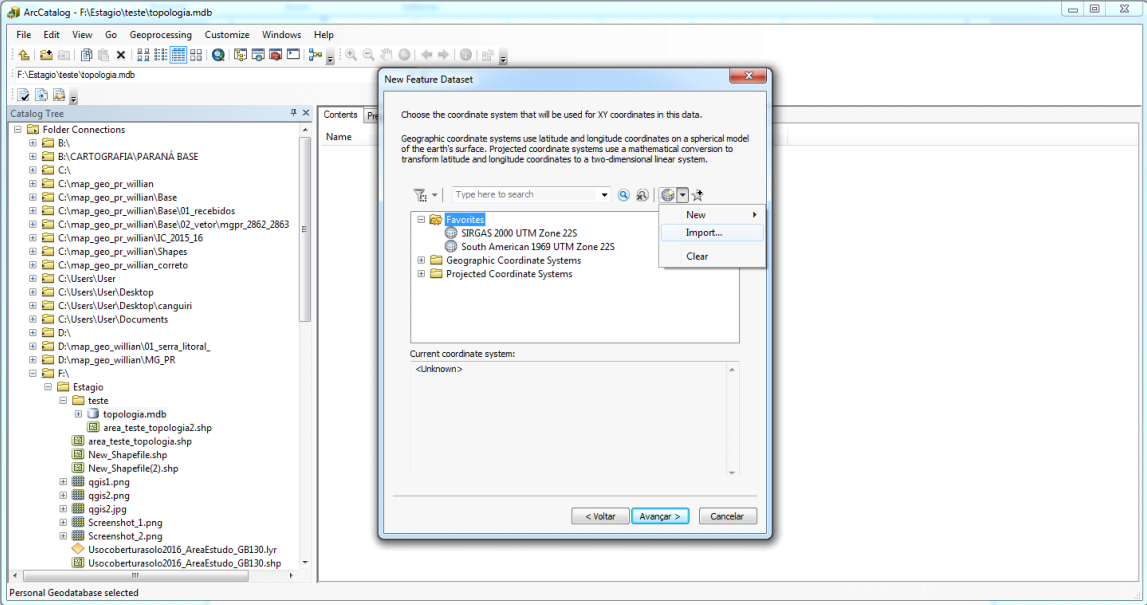1147x605 pixels.
Task: Click the Cancelar button
Action: [x=728, y=516]
